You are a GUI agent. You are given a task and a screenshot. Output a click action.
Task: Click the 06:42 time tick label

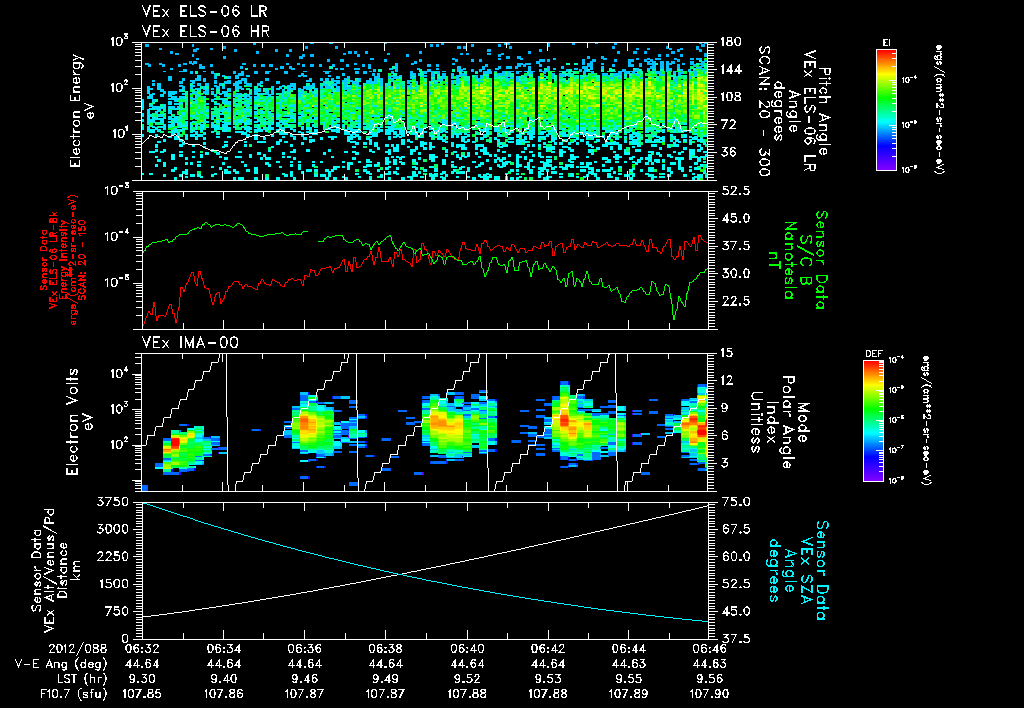coord(547,649)
